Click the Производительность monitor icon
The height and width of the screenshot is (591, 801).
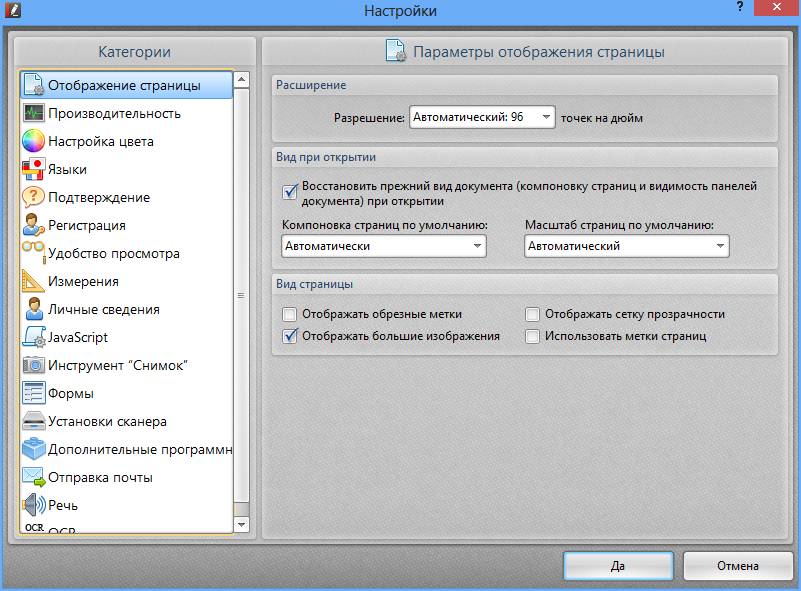[x=34, y=113]
